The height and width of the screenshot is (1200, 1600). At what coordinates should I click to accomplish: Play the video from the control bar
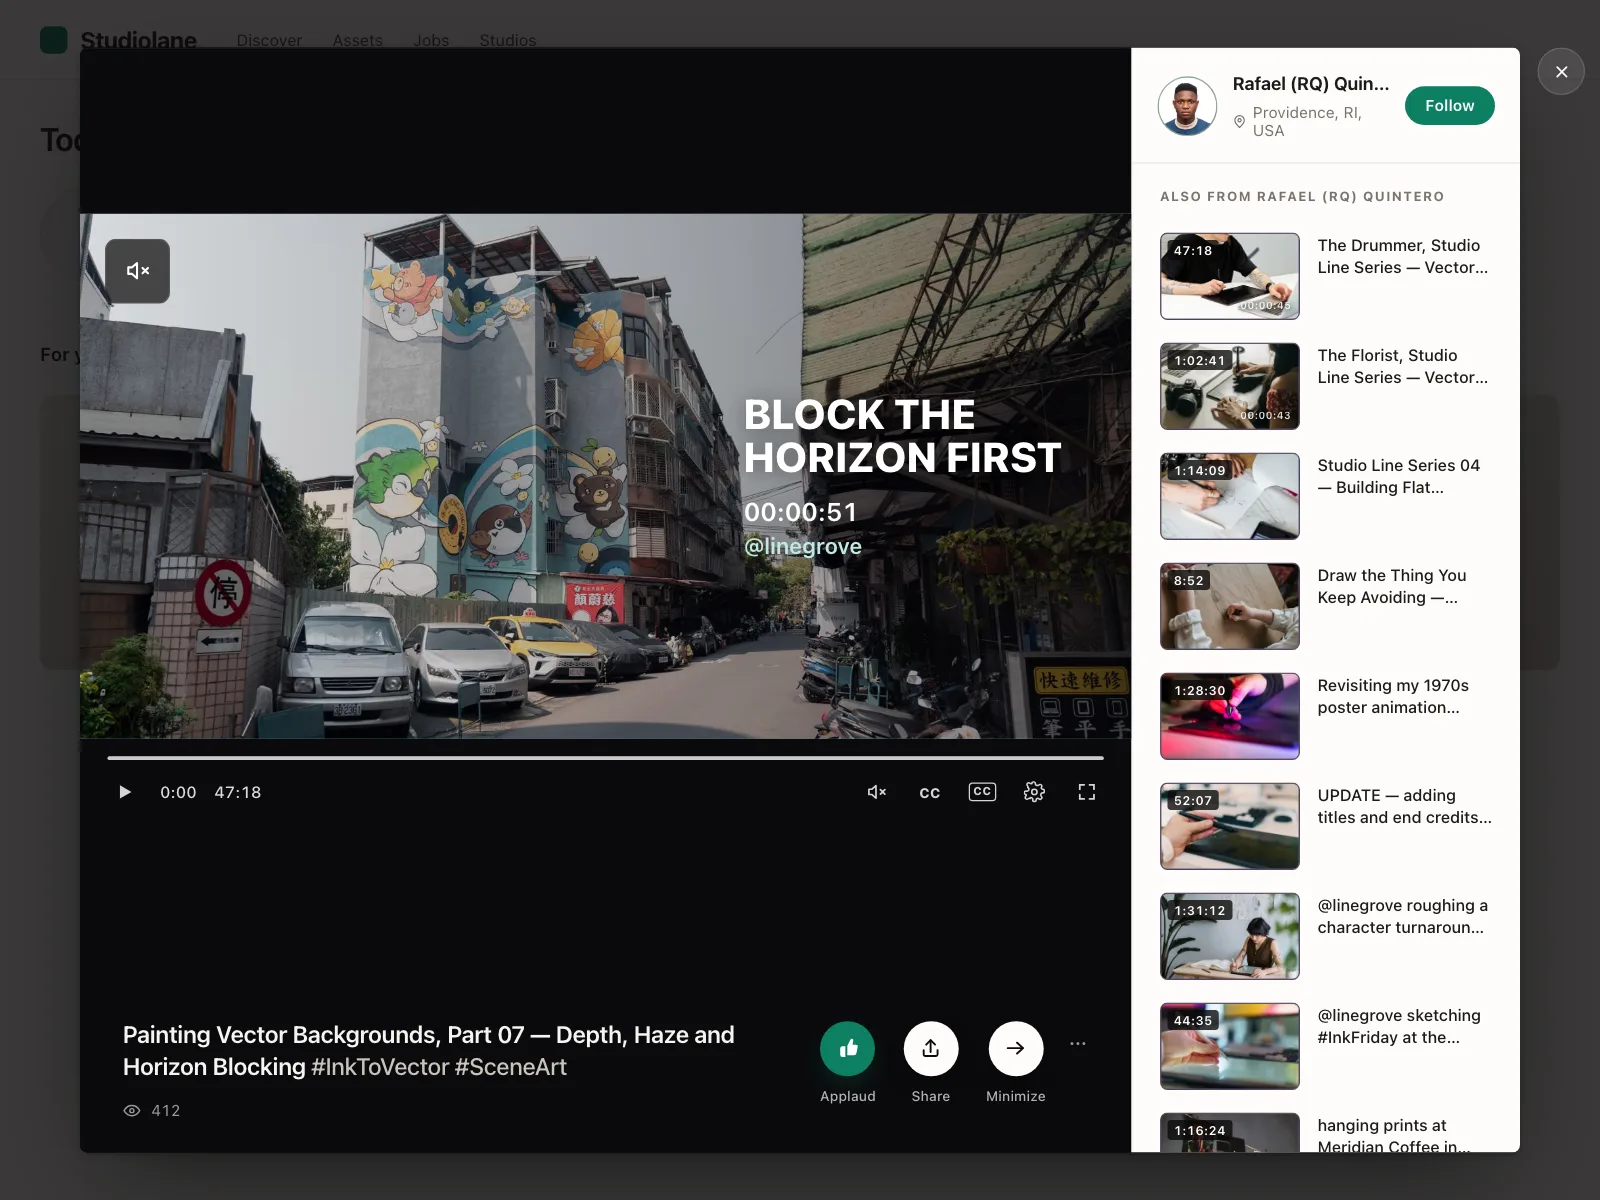coord(125,792)
